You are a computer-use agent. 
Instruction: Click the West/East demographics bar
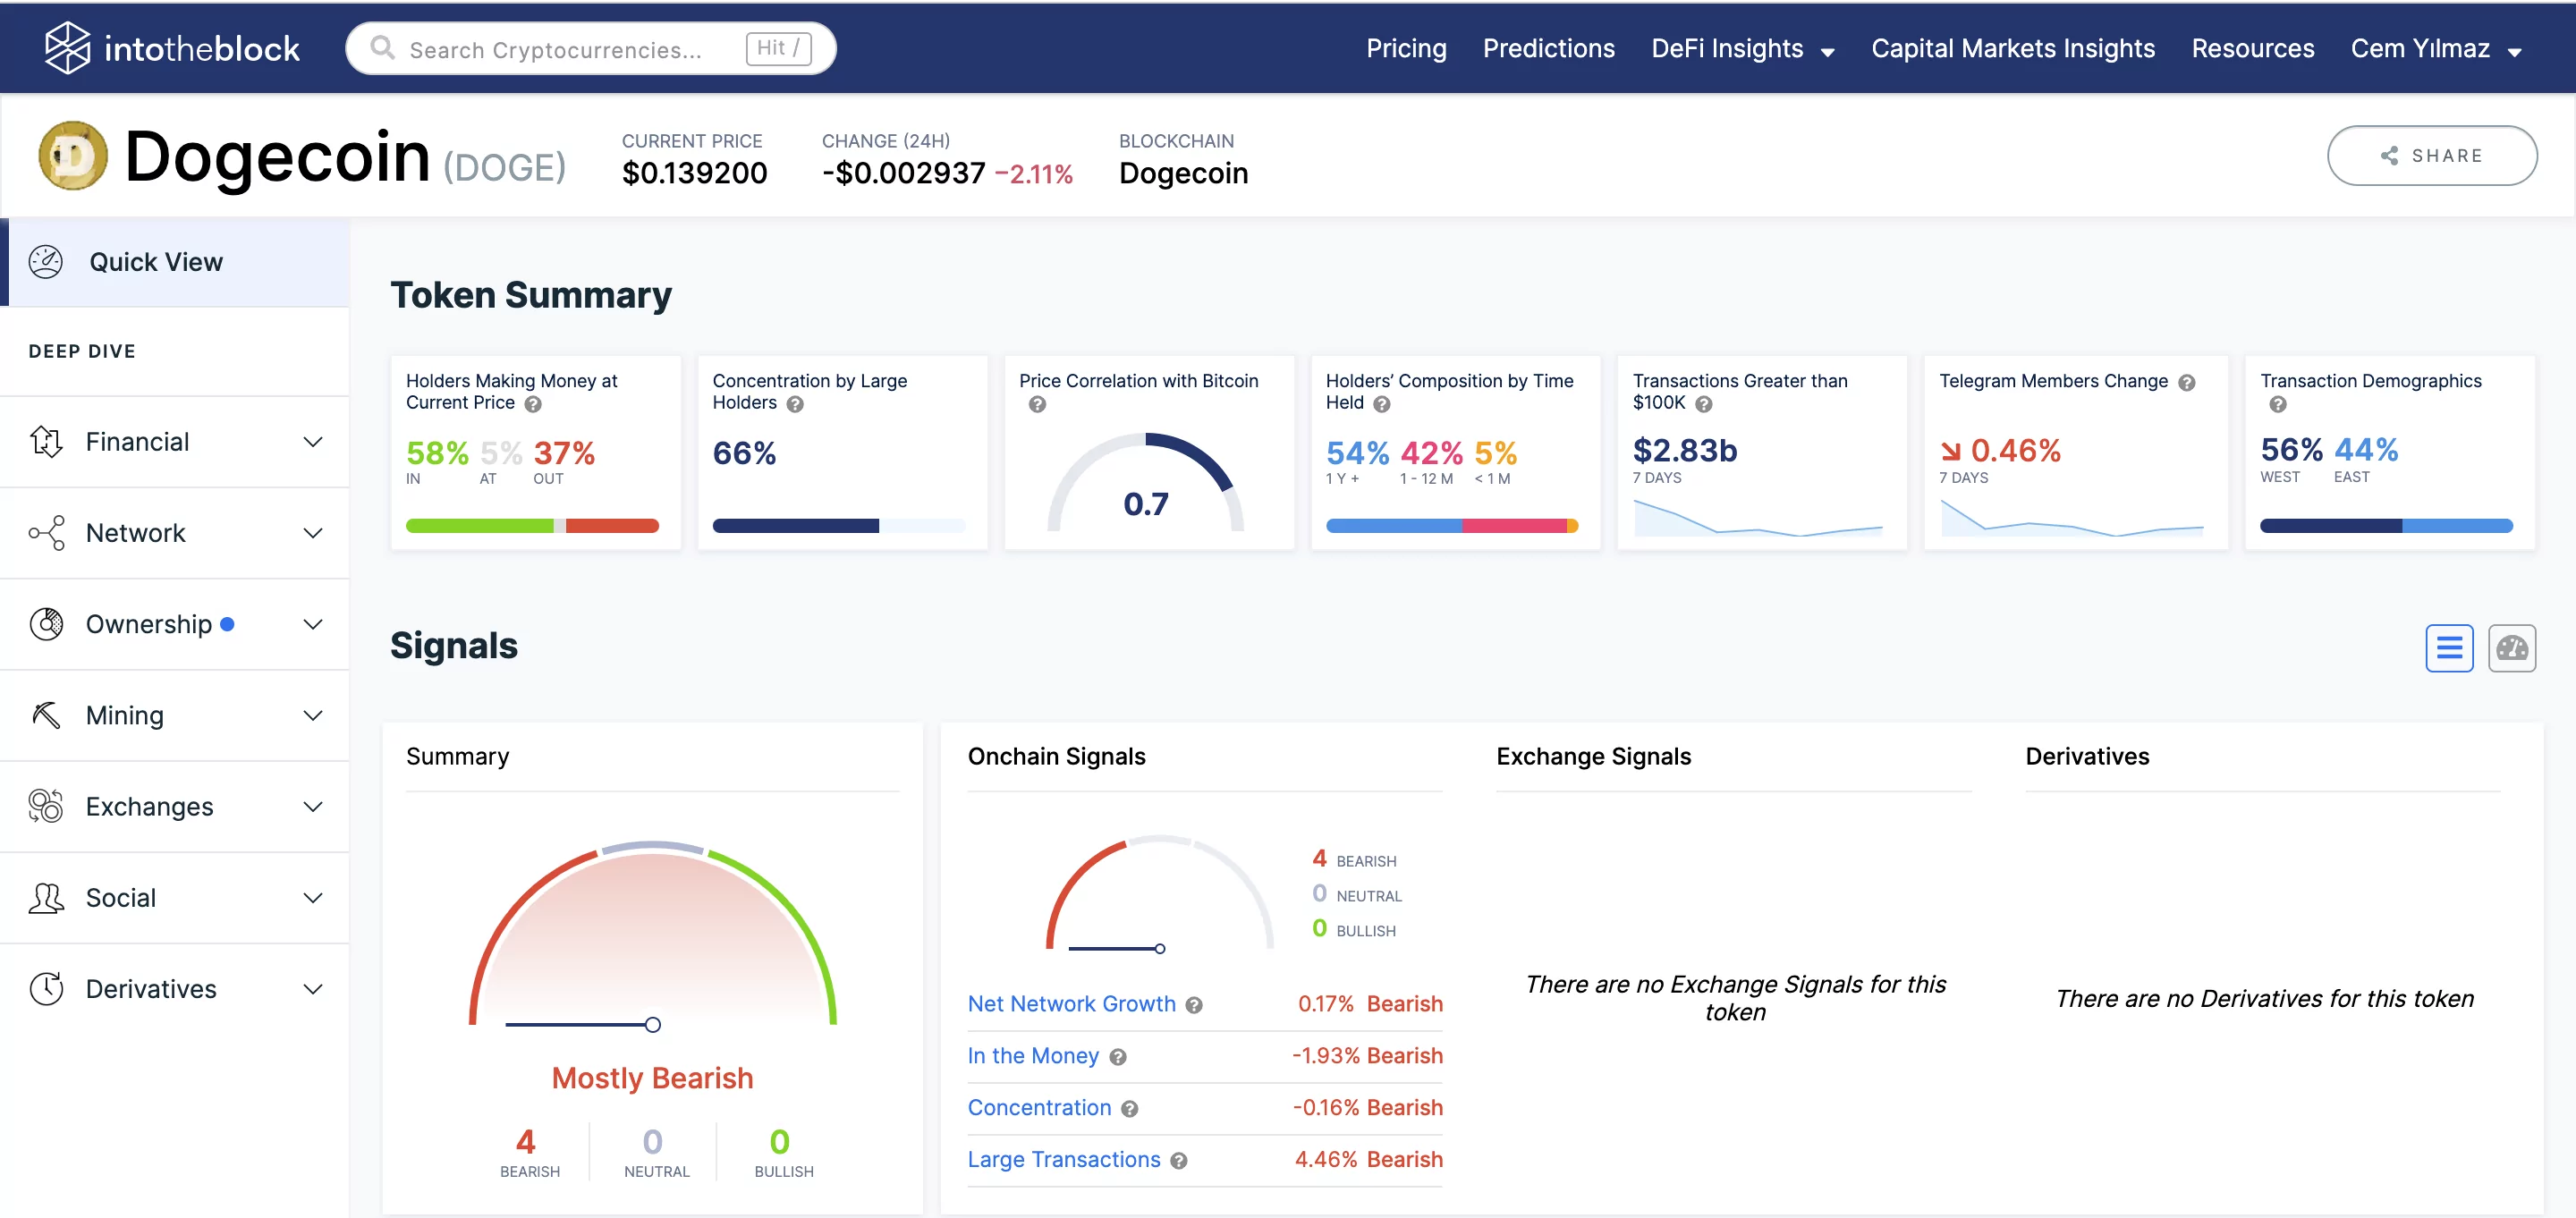click(2386, 525)
